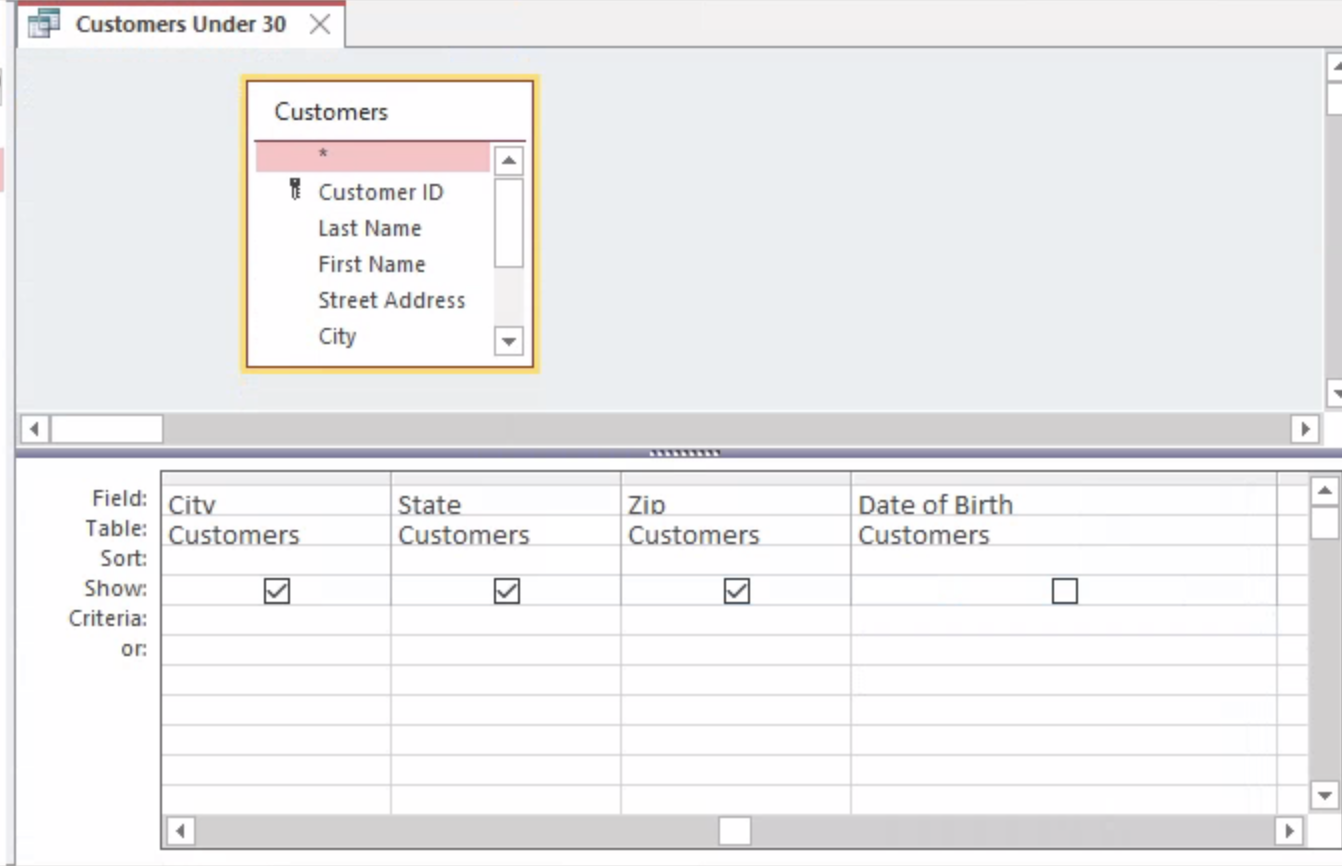Enable Show for the Date of Birth column
1342x866 pixels.
click(1064, 590)
